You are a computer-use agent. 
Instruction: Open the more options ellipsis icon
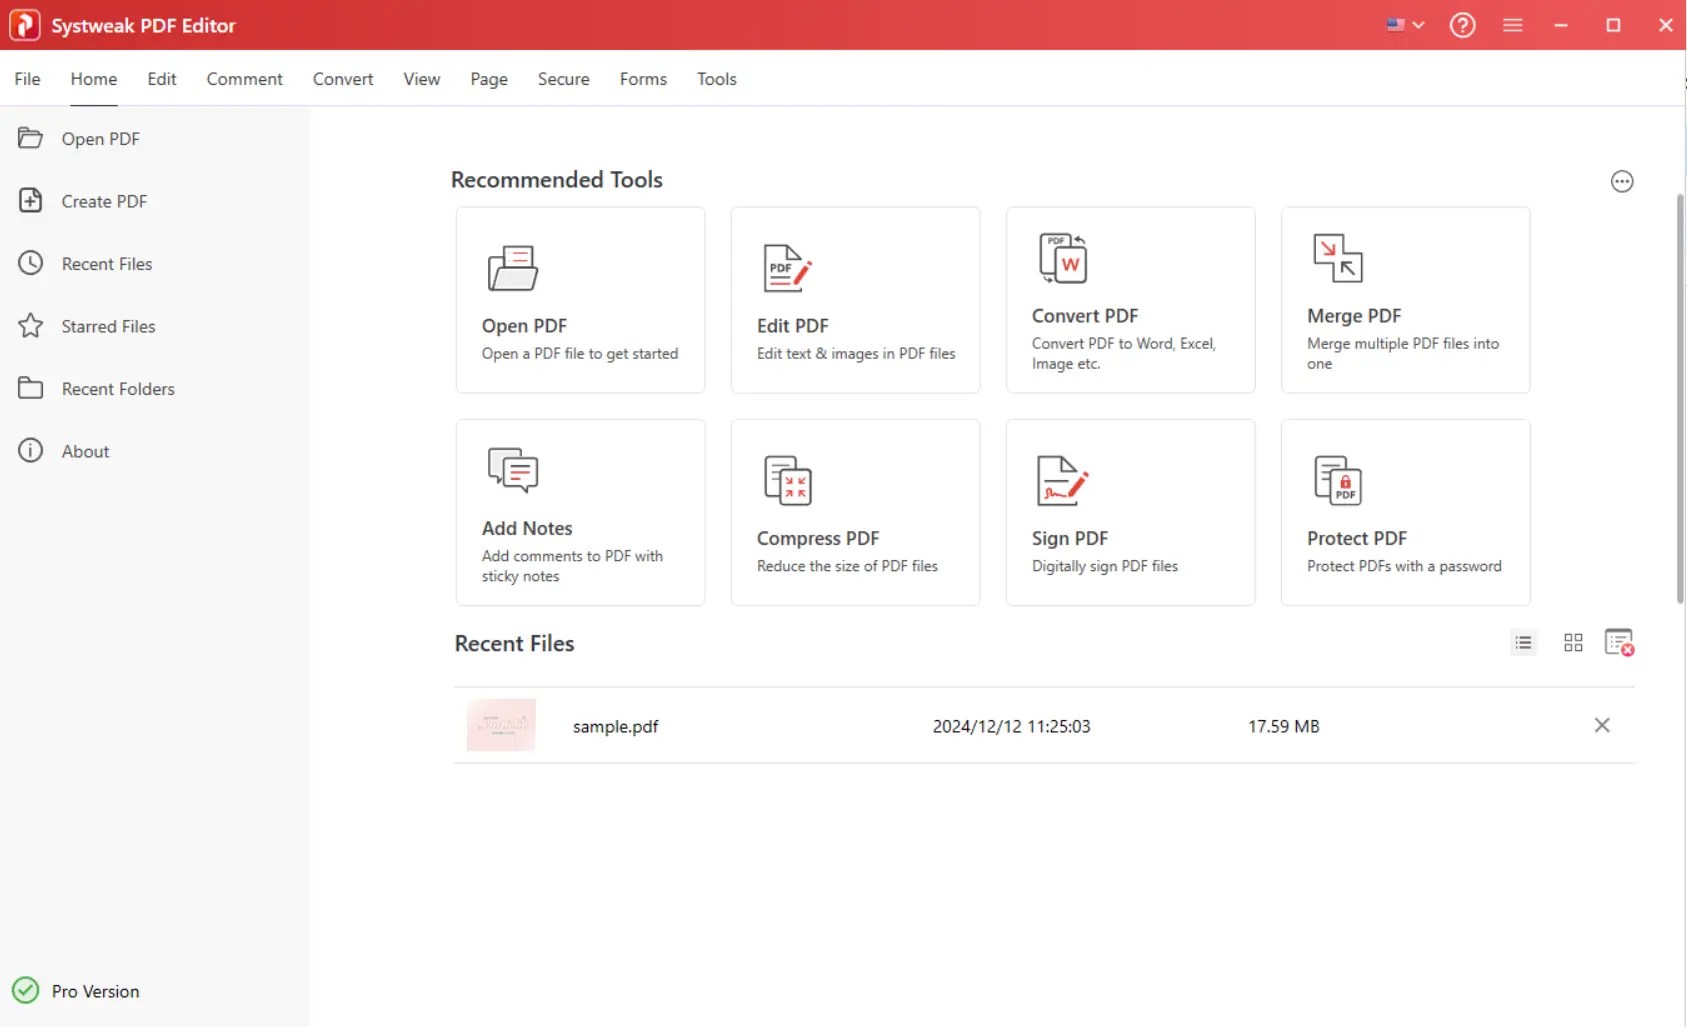[1622, 181]
